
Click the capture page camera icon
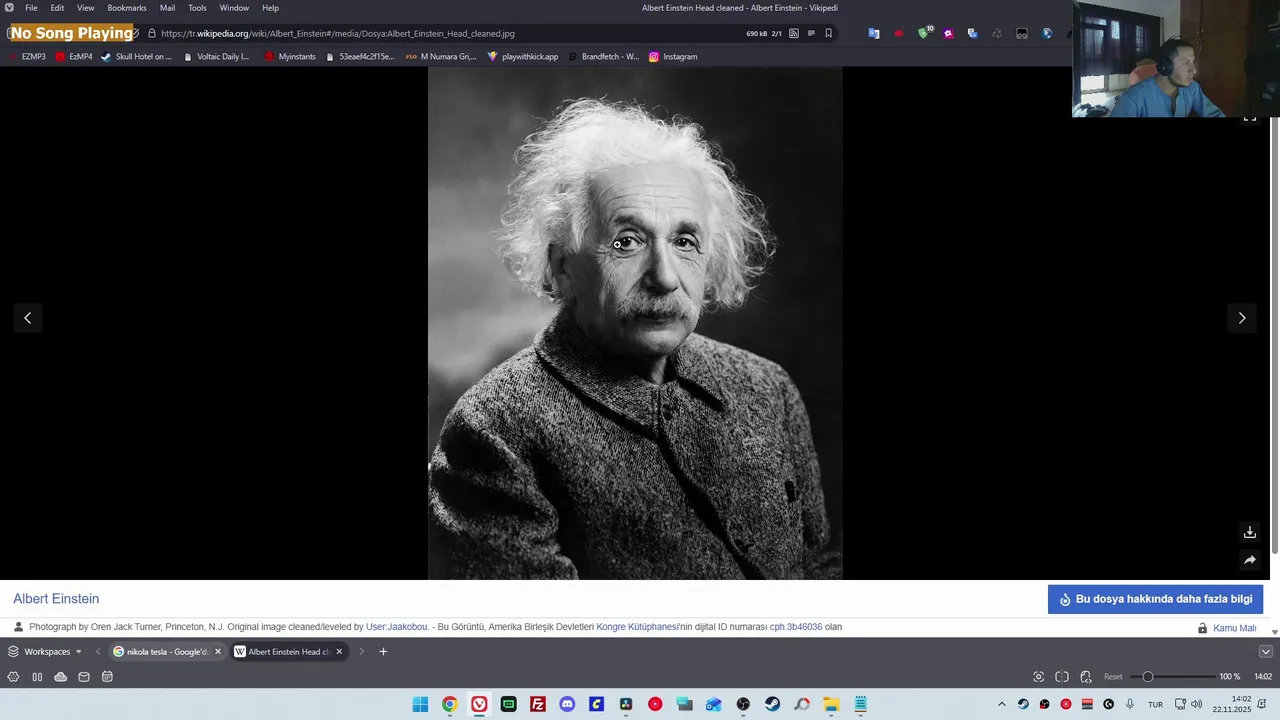1038,677
